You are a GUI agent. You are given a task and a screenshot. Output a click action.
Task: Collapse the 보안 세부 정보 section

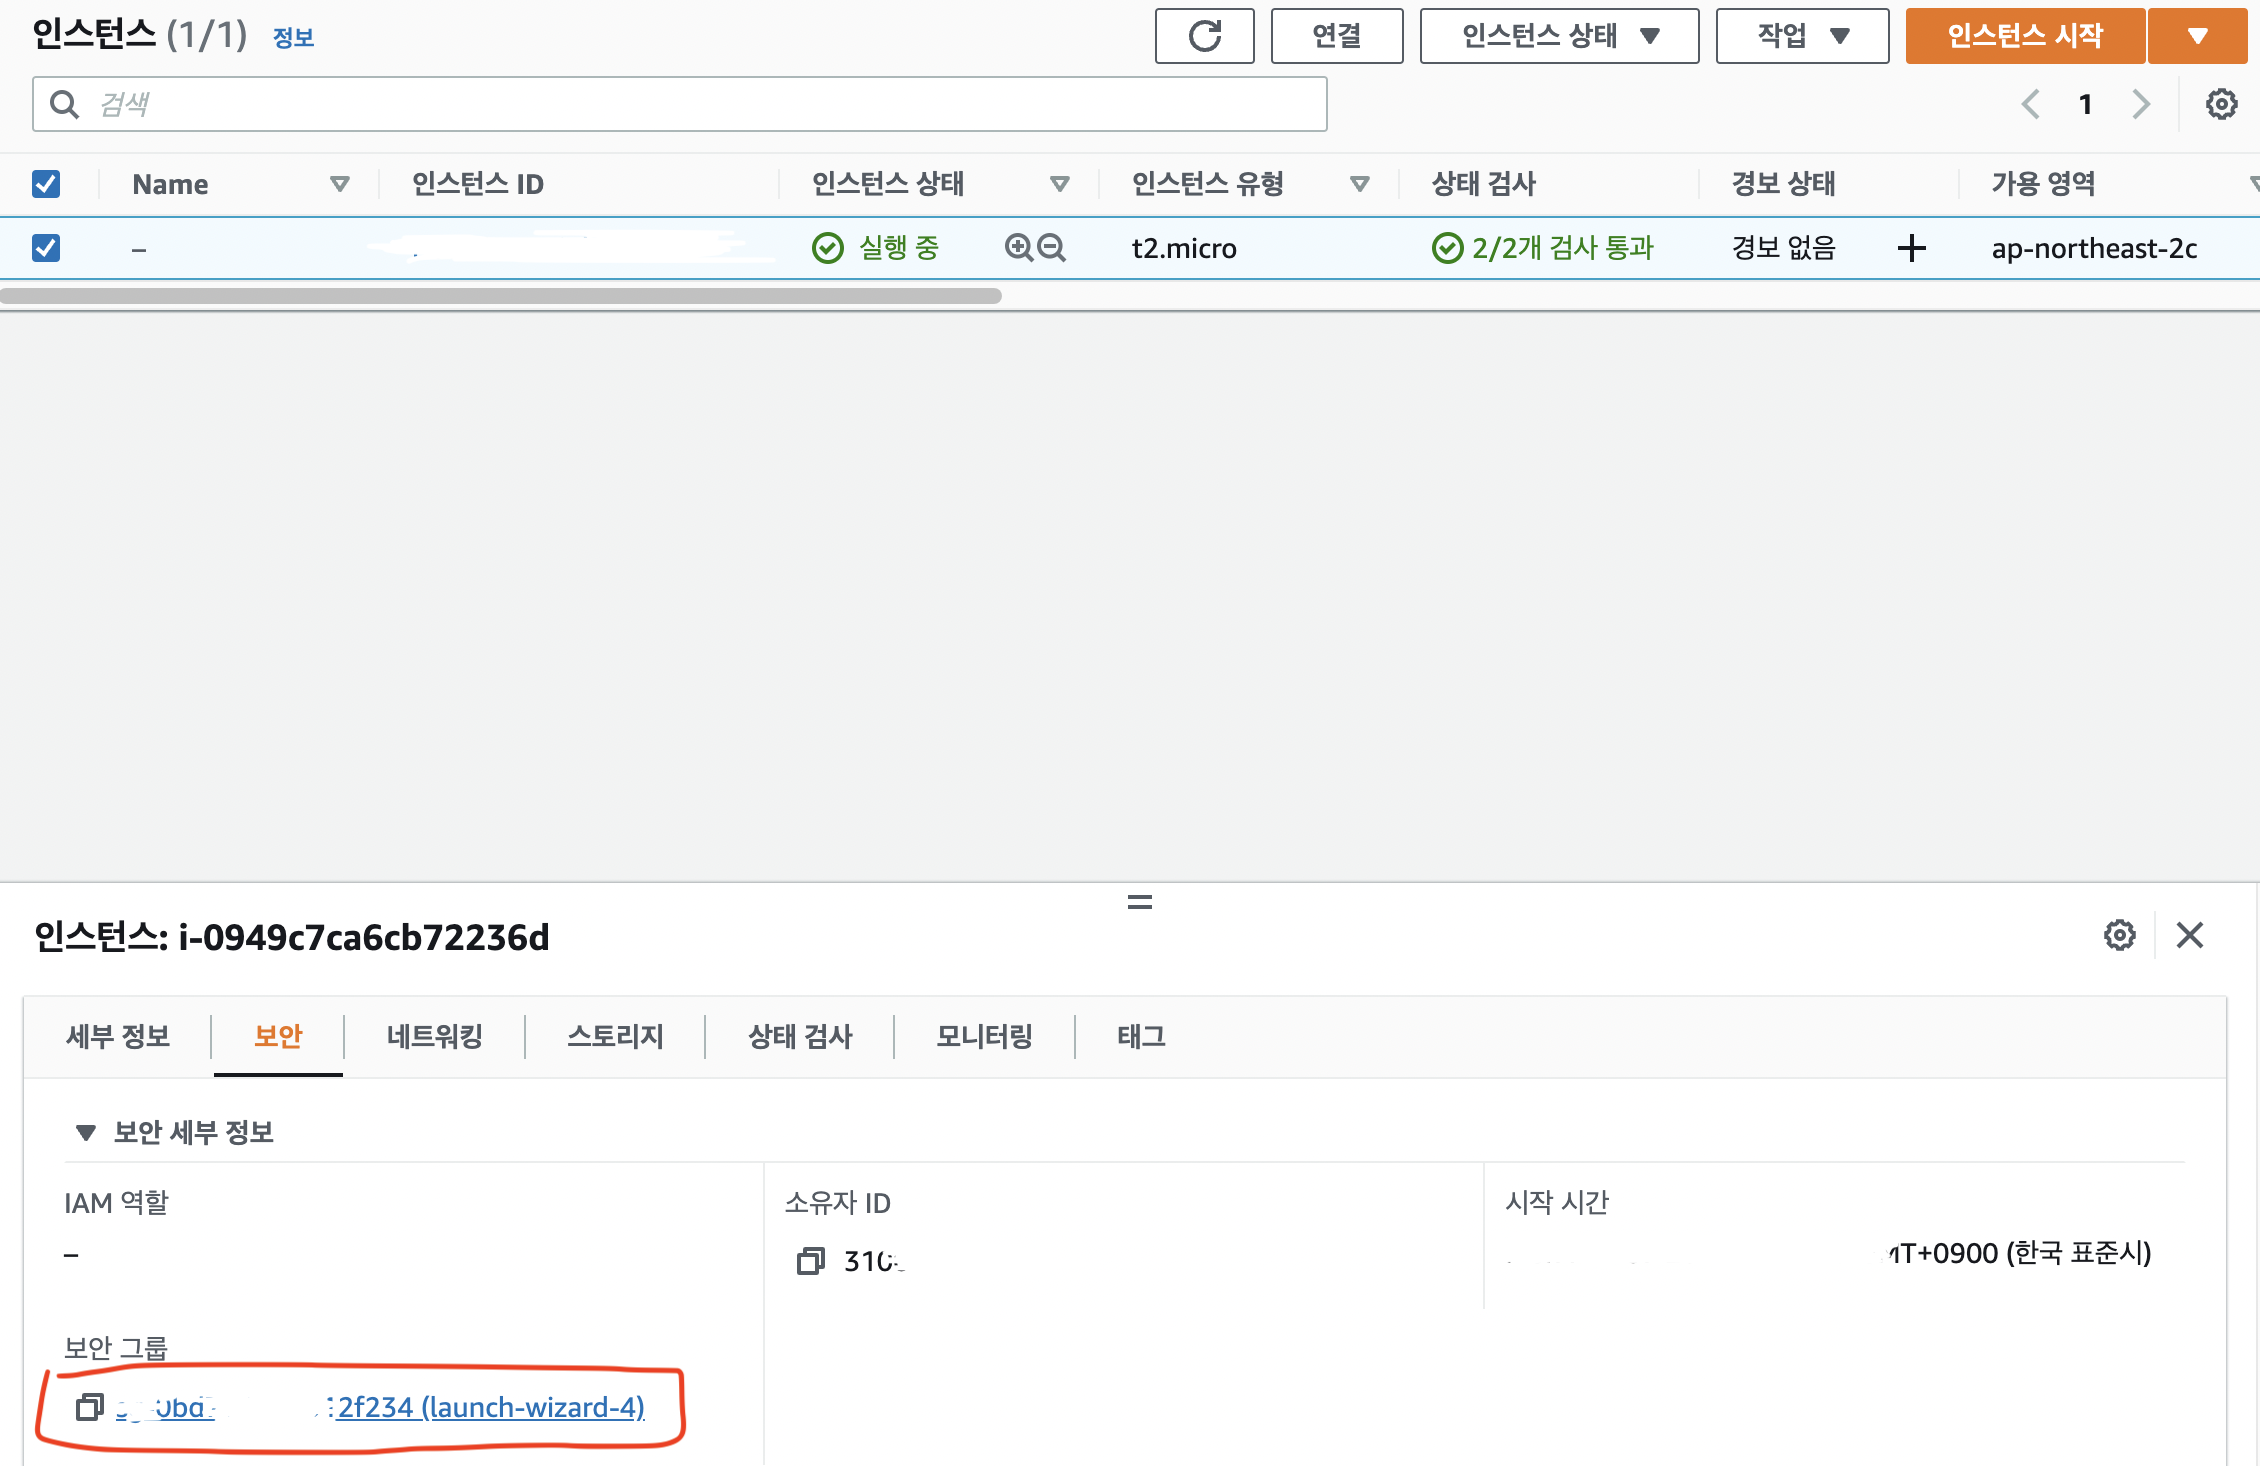[86, 1132]
